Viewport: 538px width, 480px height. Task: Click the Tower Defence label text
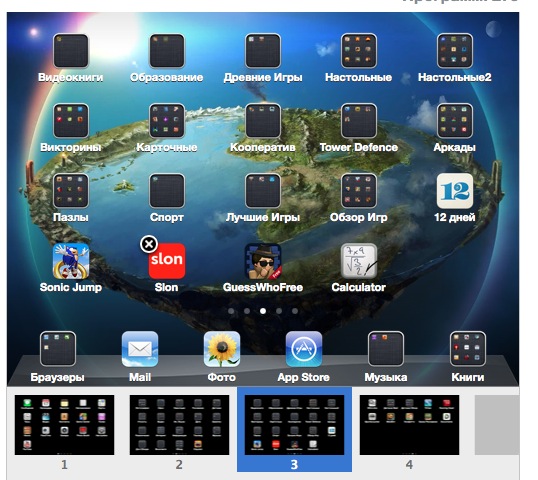[x=359, y=148]
